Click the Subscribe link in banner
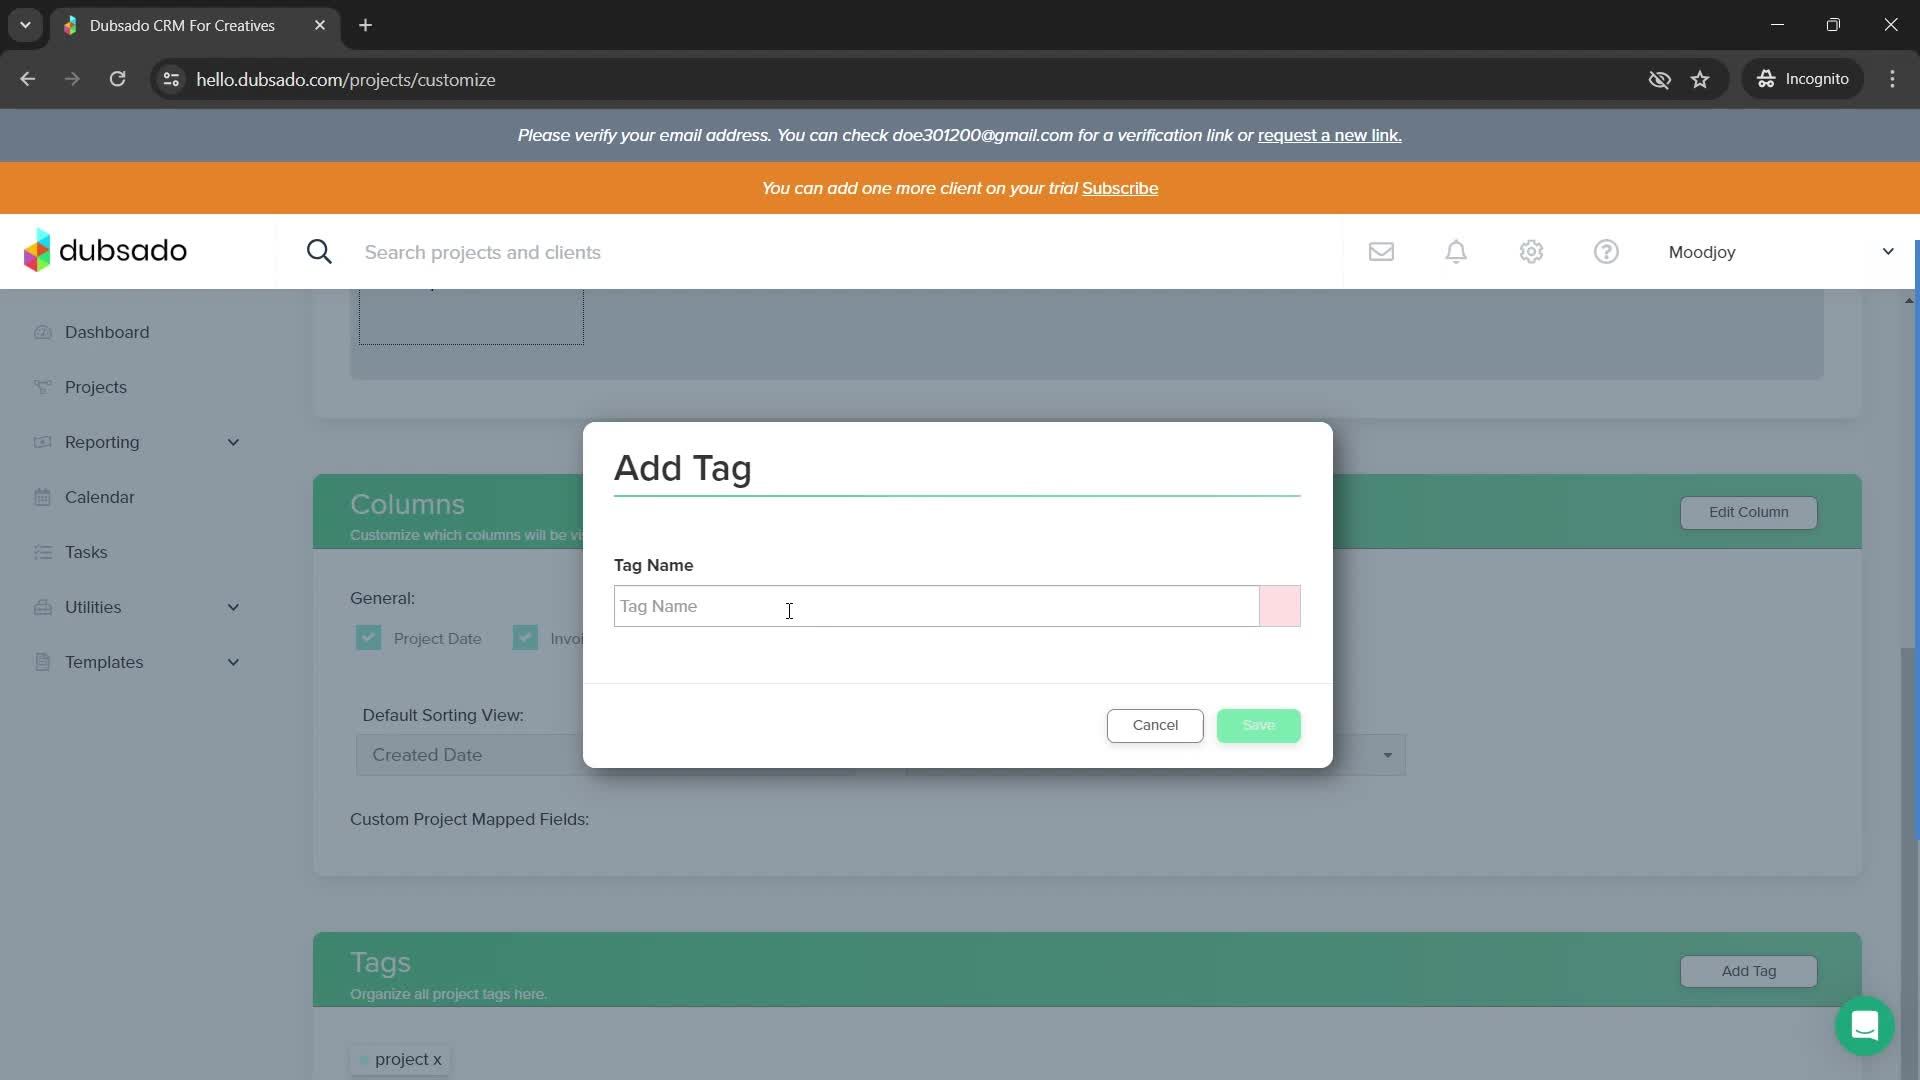Viewport: 1920px width, 1080px height. [1119, 188]
